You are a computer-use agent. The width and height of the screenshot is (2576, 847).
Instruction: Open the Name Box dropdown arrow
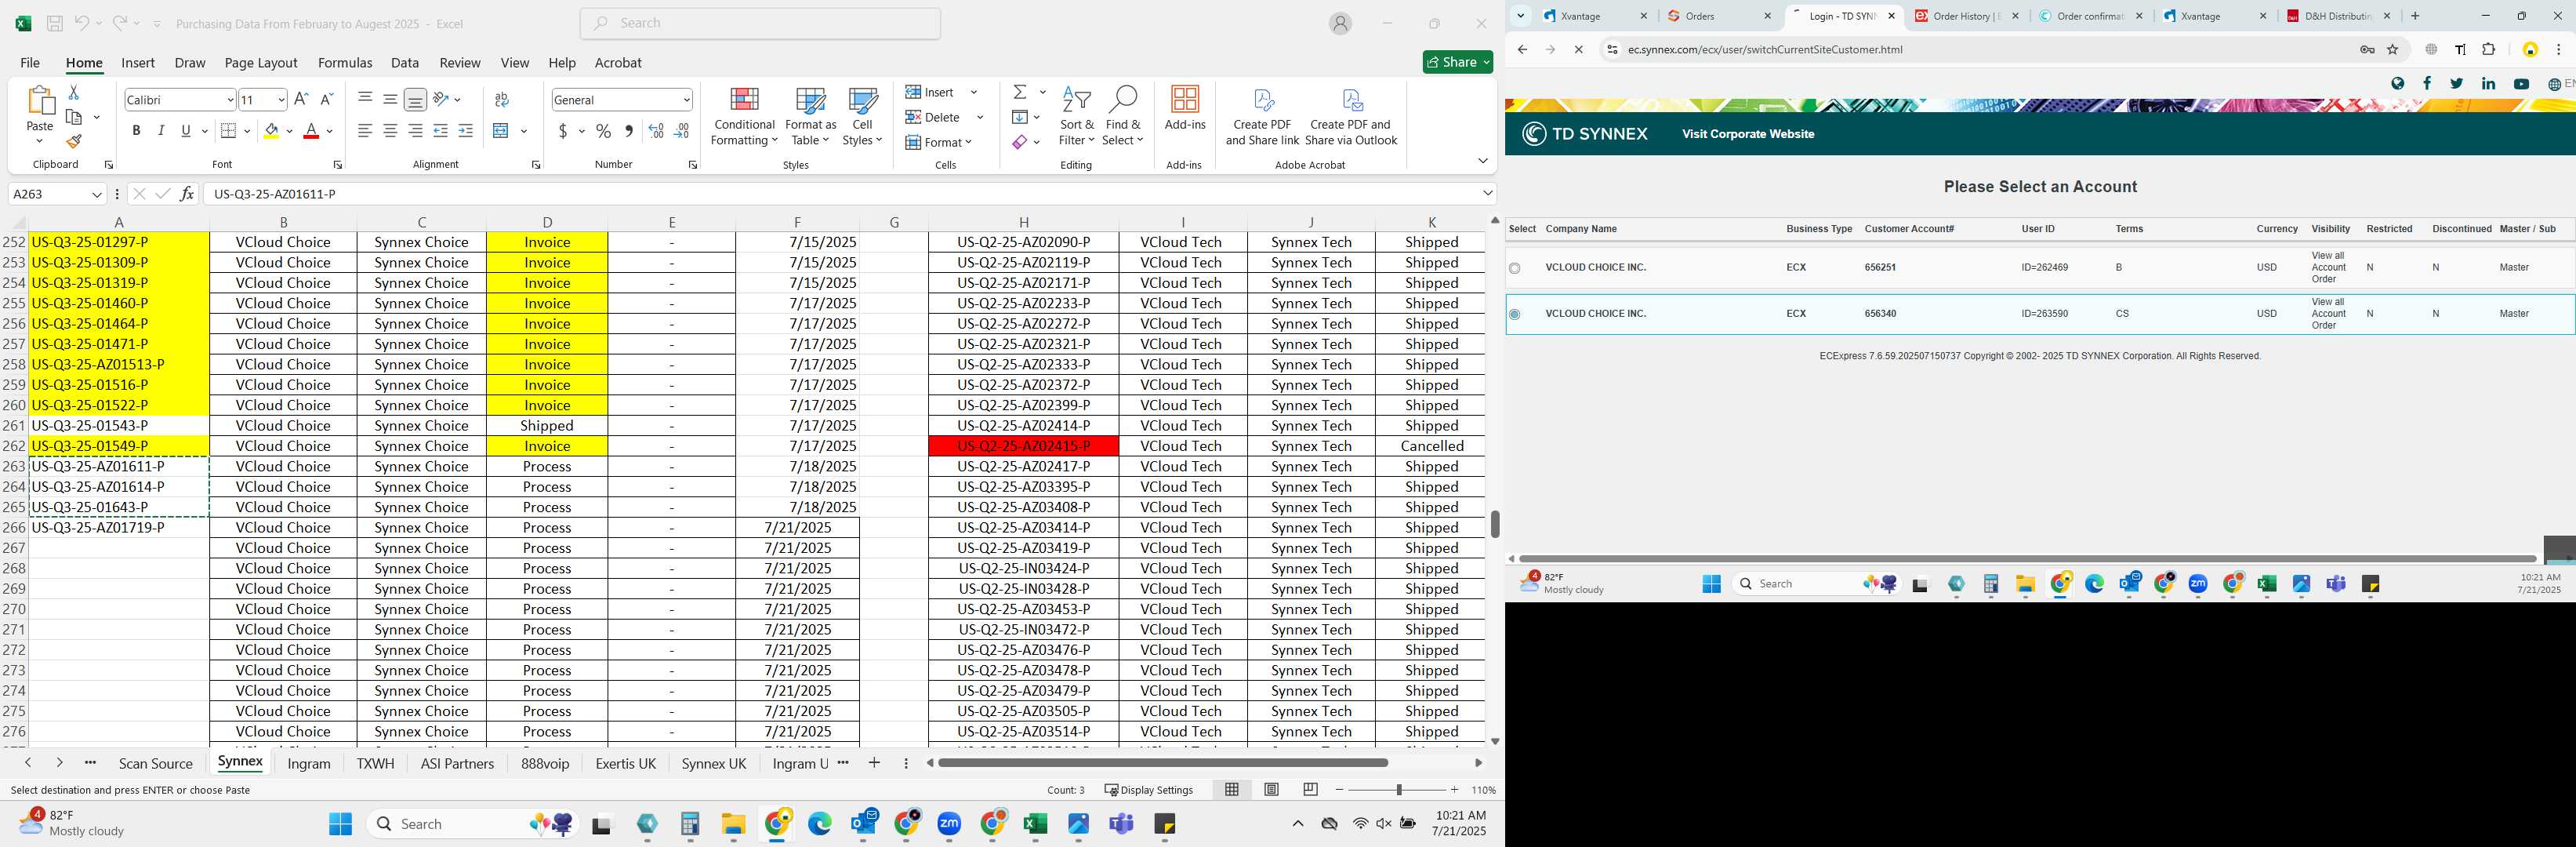[97, 194]
